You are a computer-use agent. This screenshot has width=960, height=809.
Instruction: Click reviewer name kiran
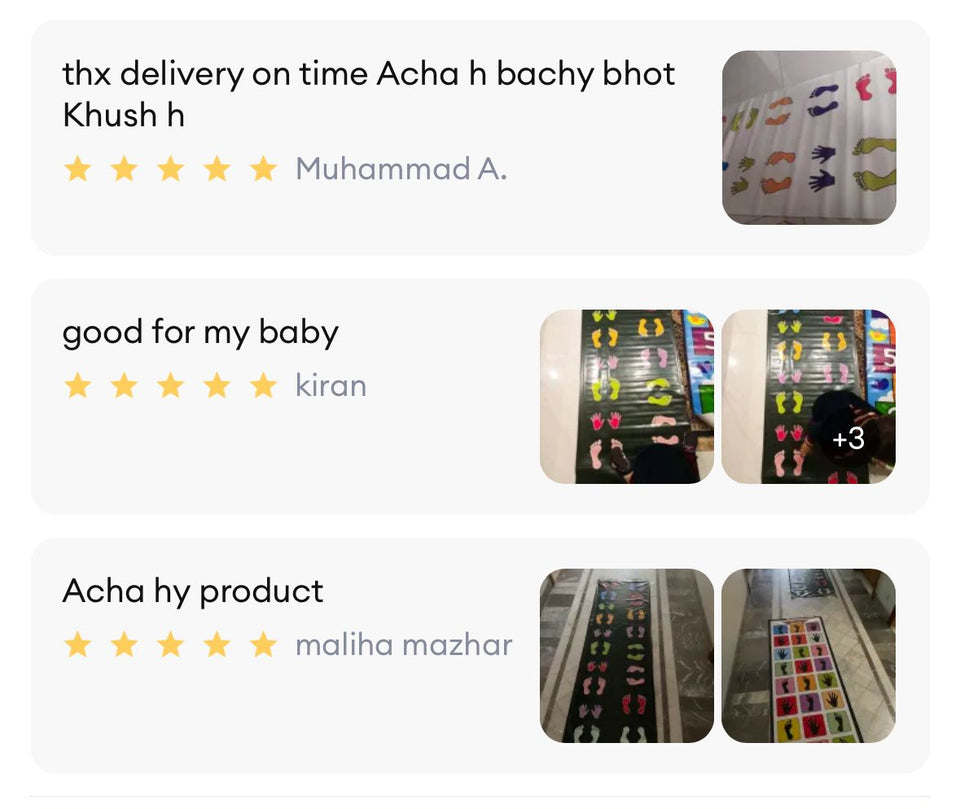331,386
